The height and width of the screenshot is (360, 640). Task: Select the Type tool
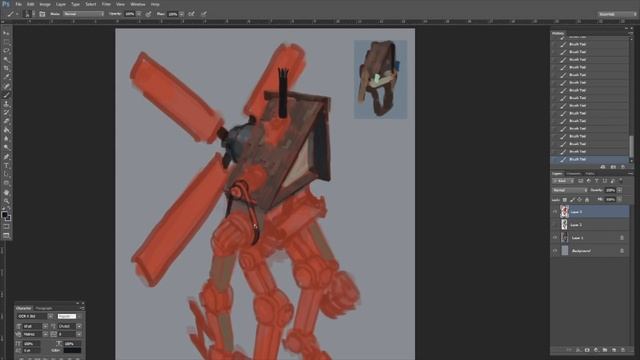pos(6,166)
